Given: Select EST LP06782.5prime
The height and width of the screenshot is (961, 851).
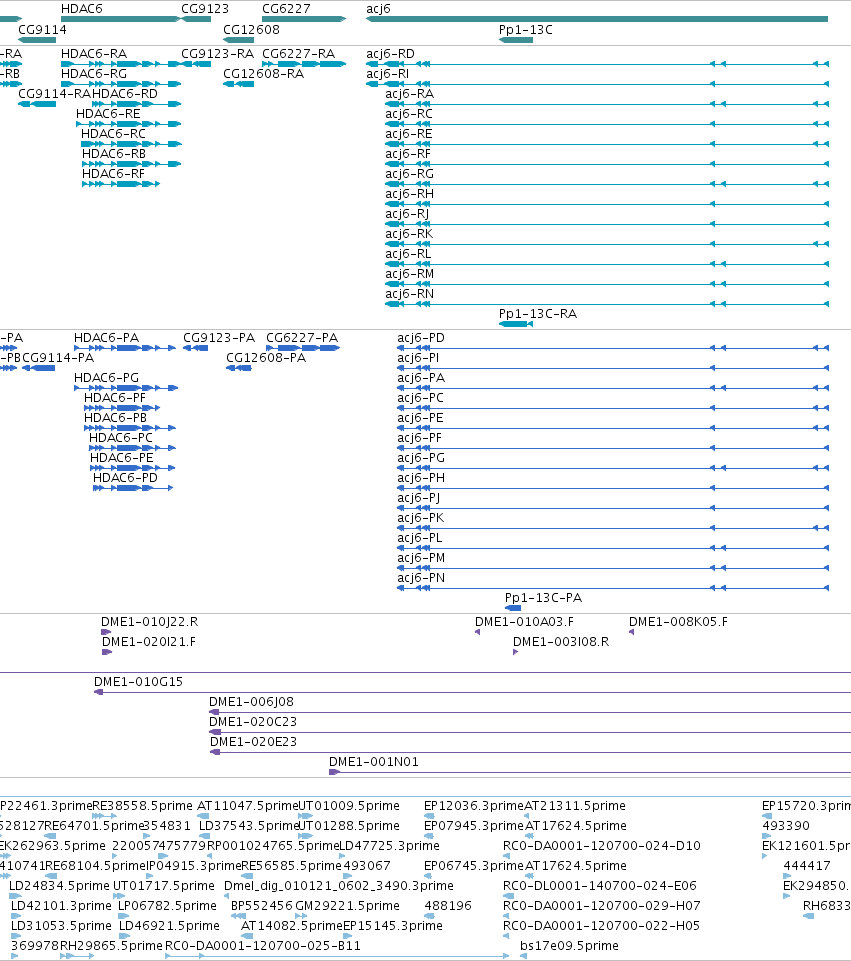Looking at the screenshot, I should tap(167, 905).
